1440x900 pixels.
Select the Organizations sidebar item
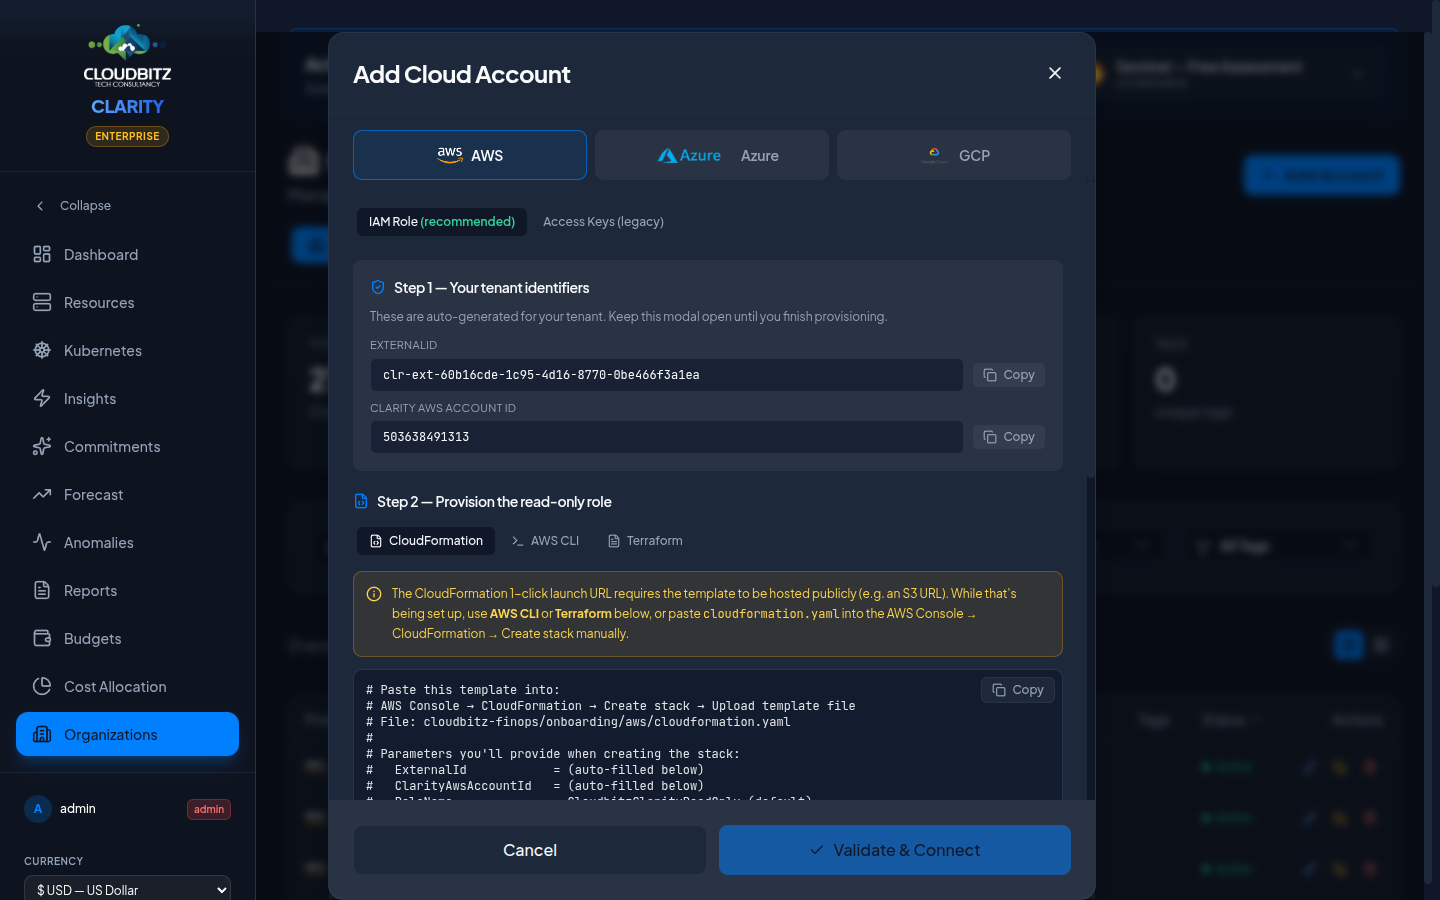coord(127,734)
